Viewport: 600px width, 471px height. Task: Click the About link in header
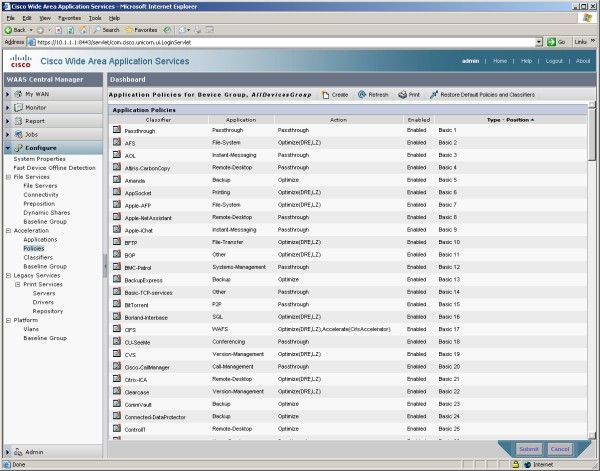coord(583,61)
